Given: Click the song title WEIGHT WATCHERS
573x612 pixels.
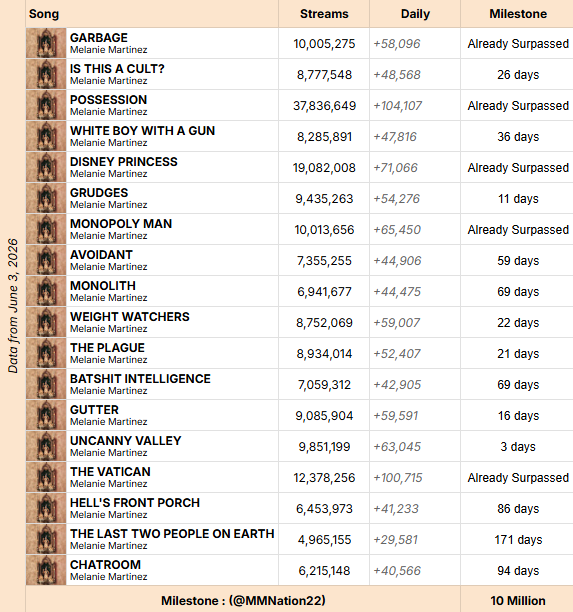Looking at the screenshot, I should click(x=130, y=317).
